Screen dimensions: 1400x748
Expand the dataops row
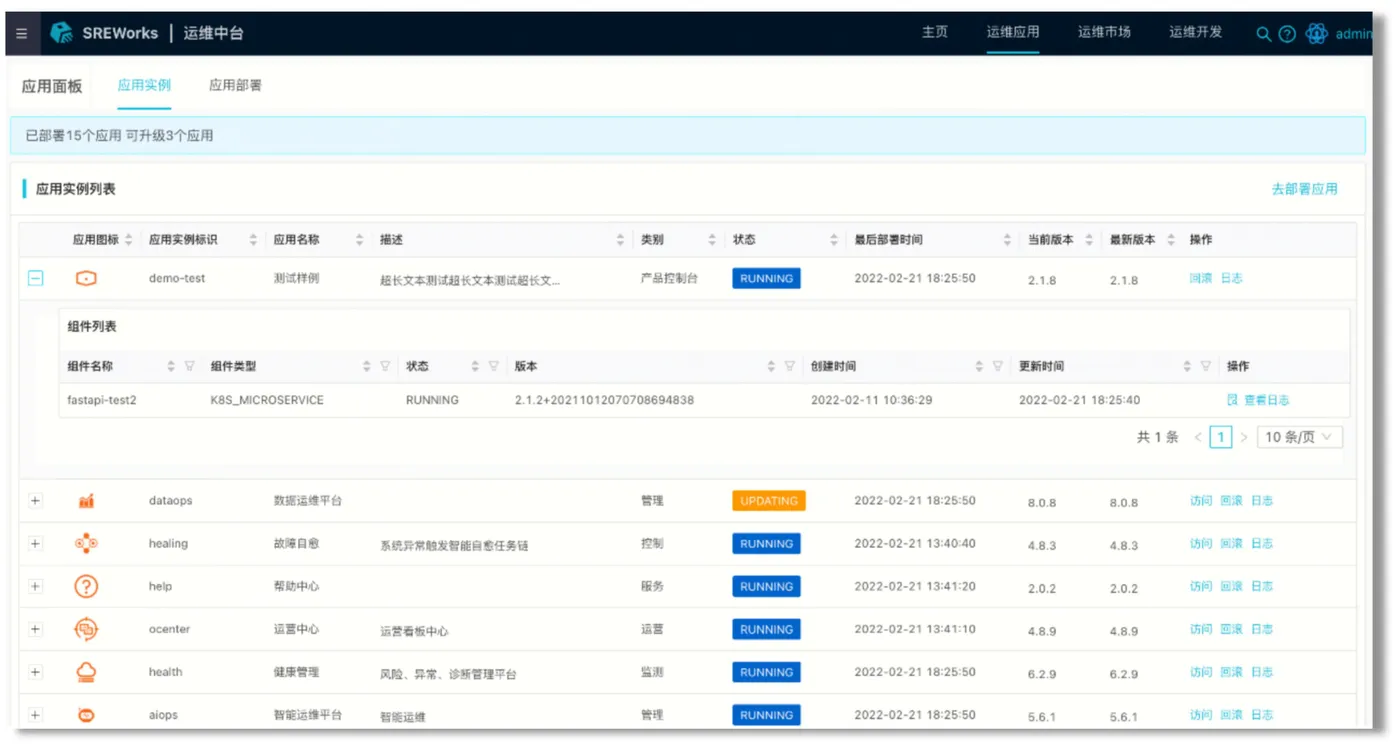35,501
